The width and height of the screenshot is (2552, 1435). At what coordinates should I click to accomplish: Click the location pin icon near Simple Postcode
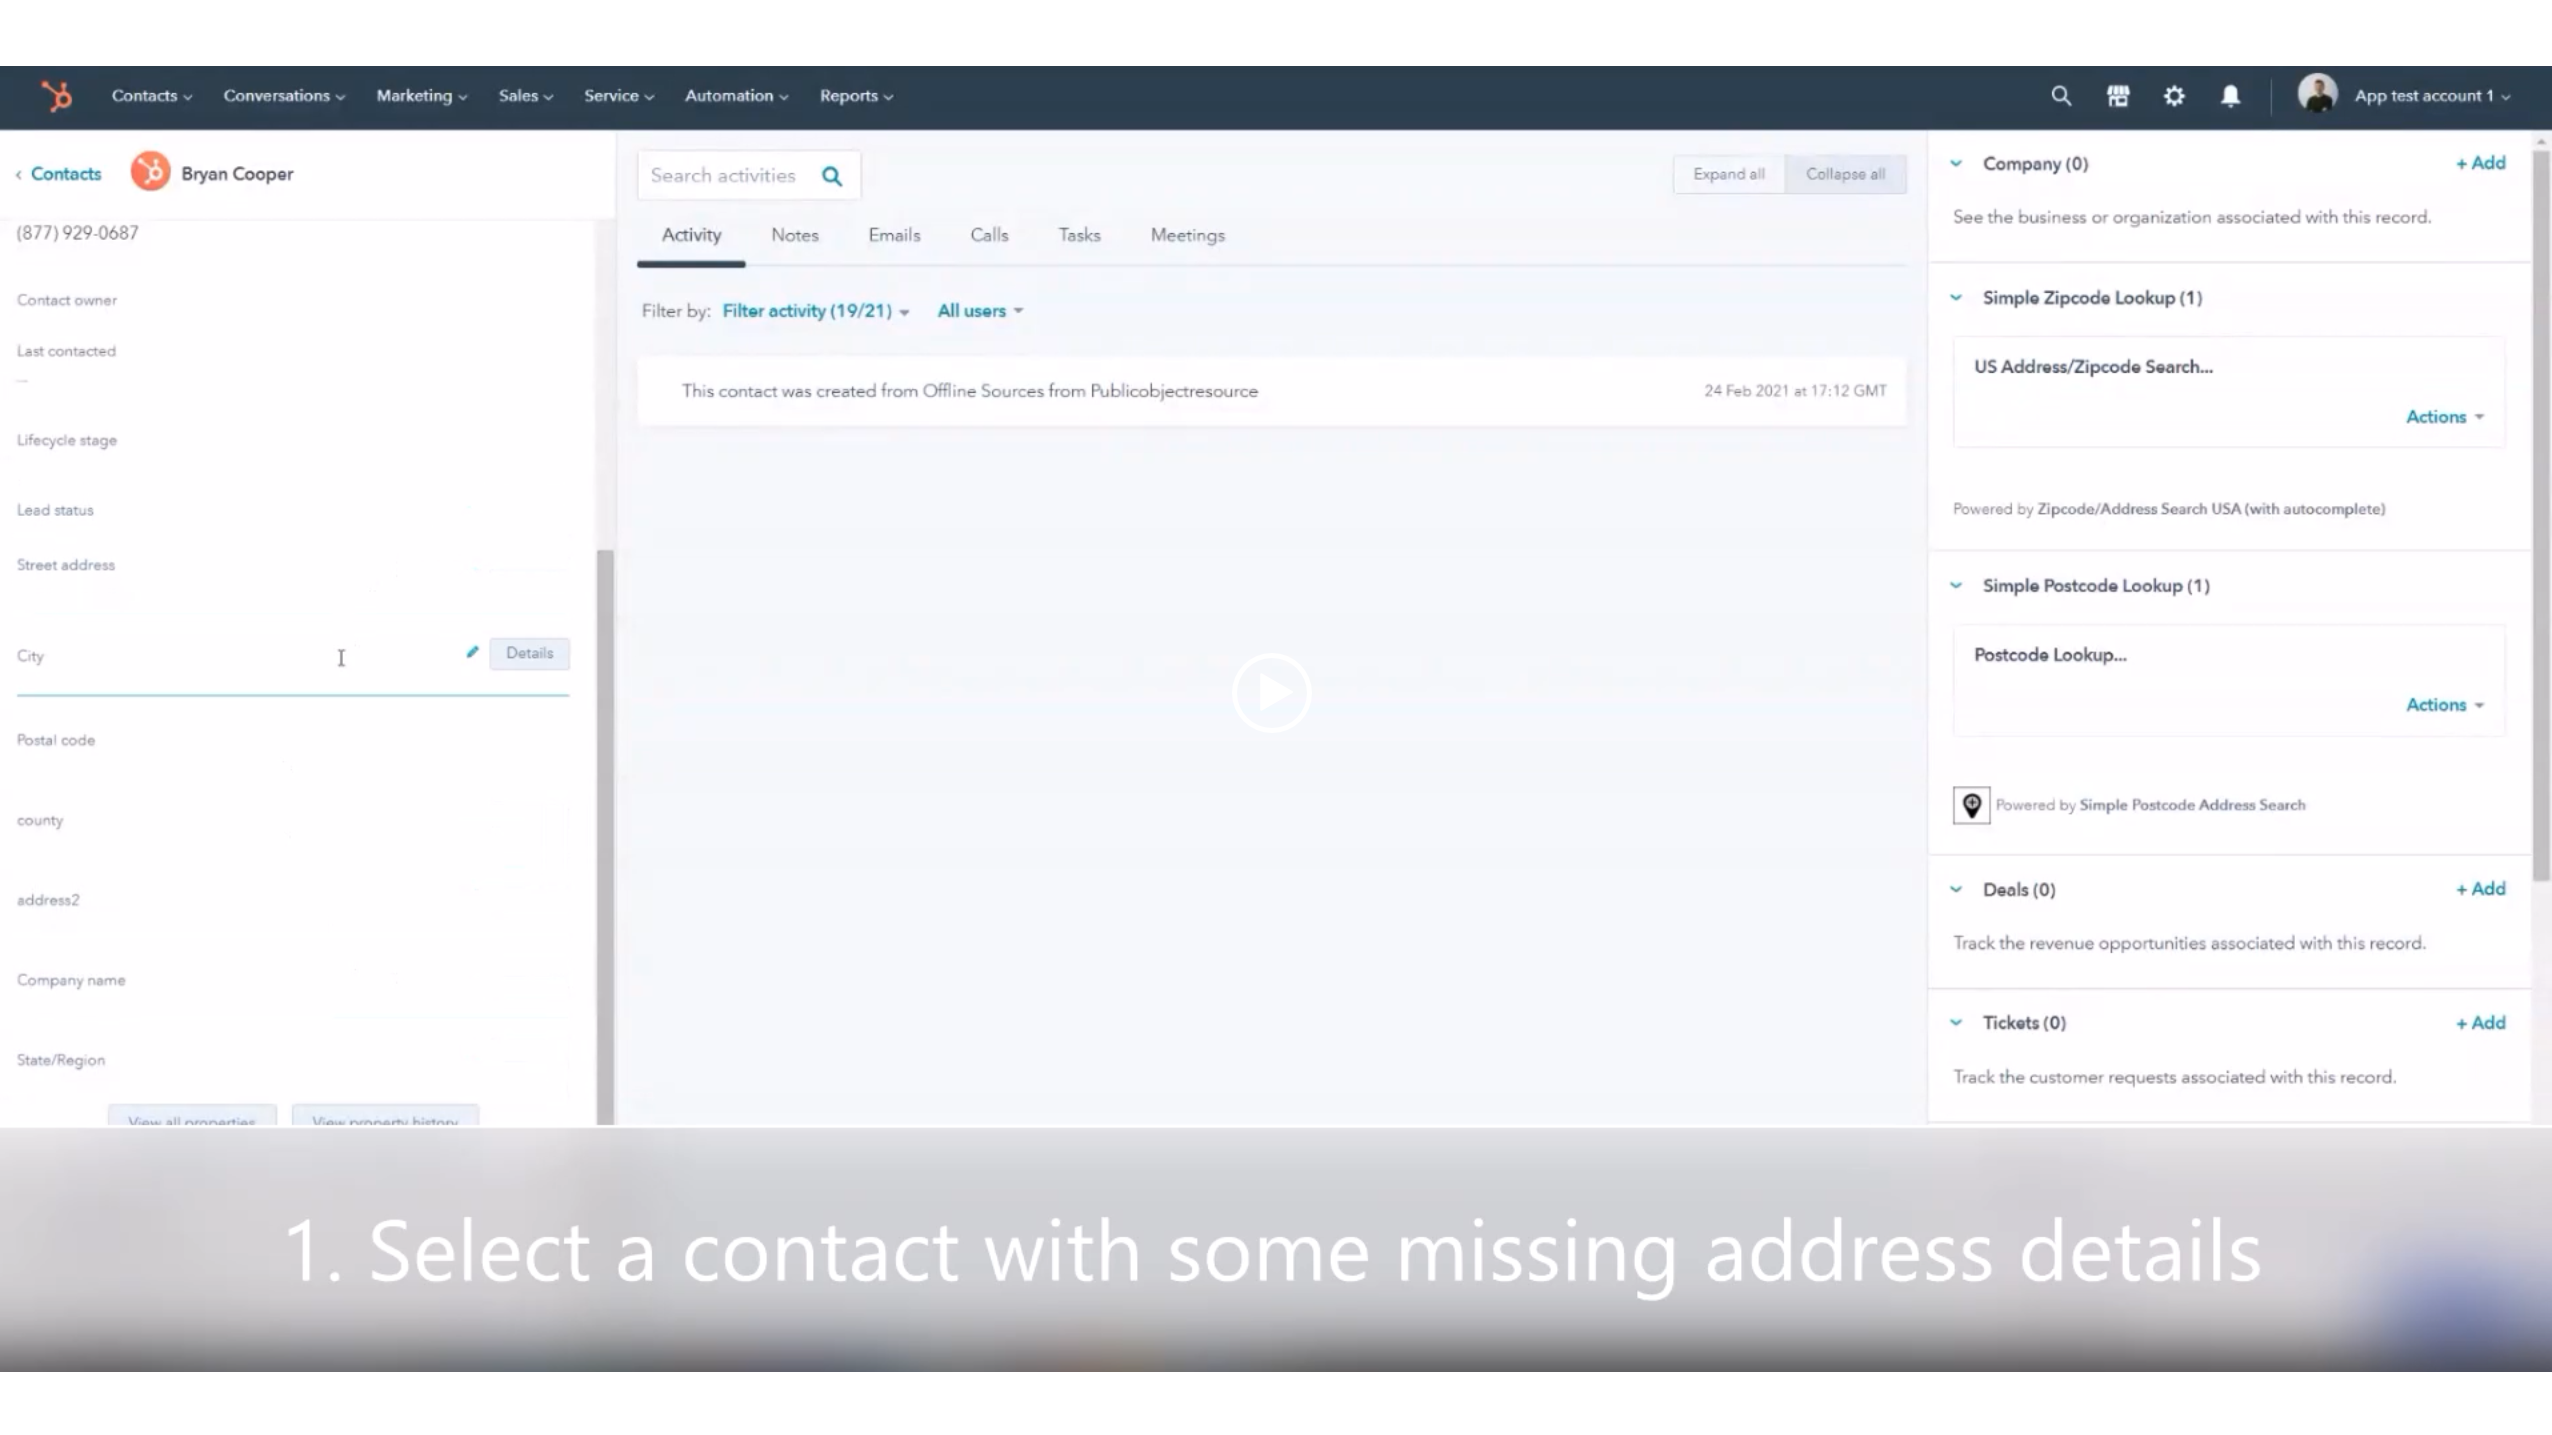1972,804
